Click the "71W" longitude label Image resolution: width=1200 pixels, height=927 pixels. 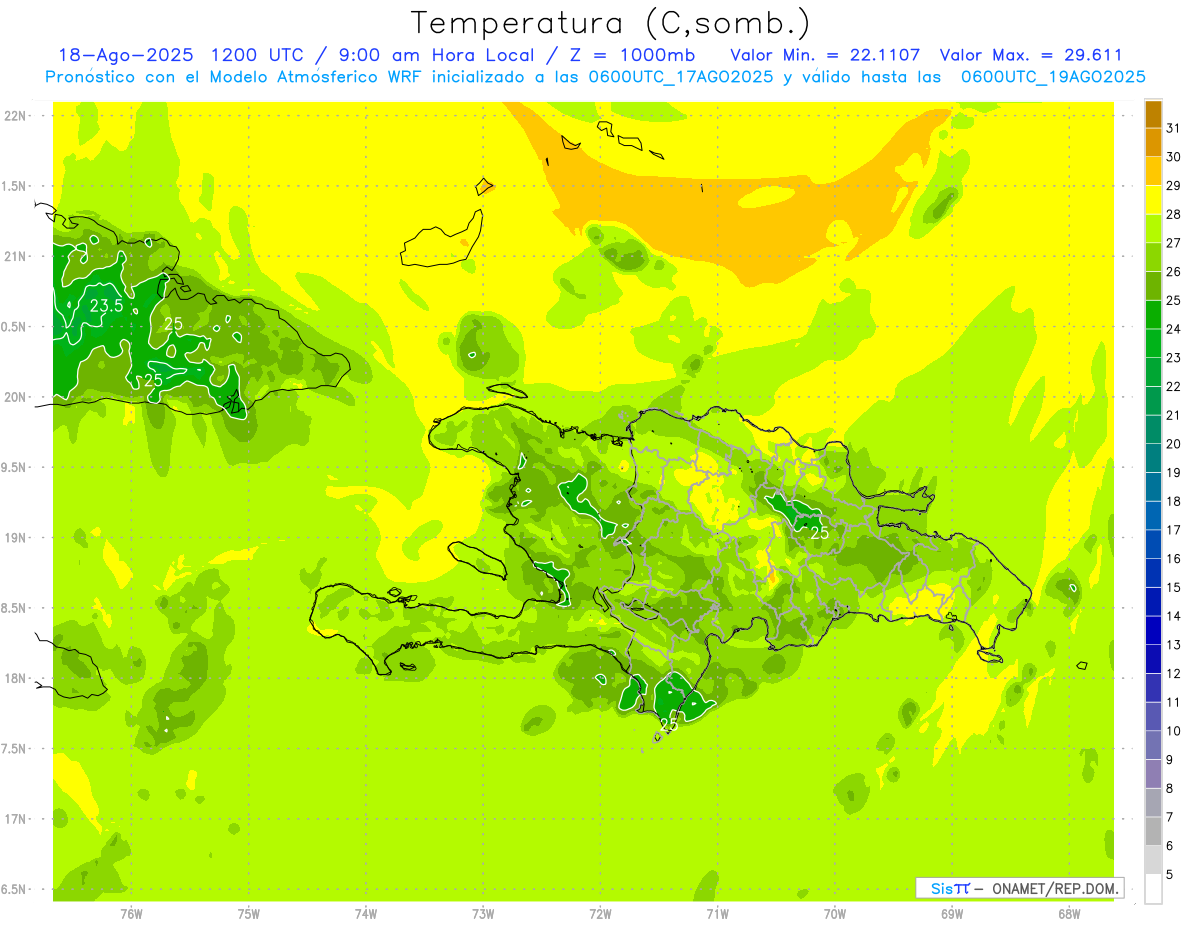(717, 913)
